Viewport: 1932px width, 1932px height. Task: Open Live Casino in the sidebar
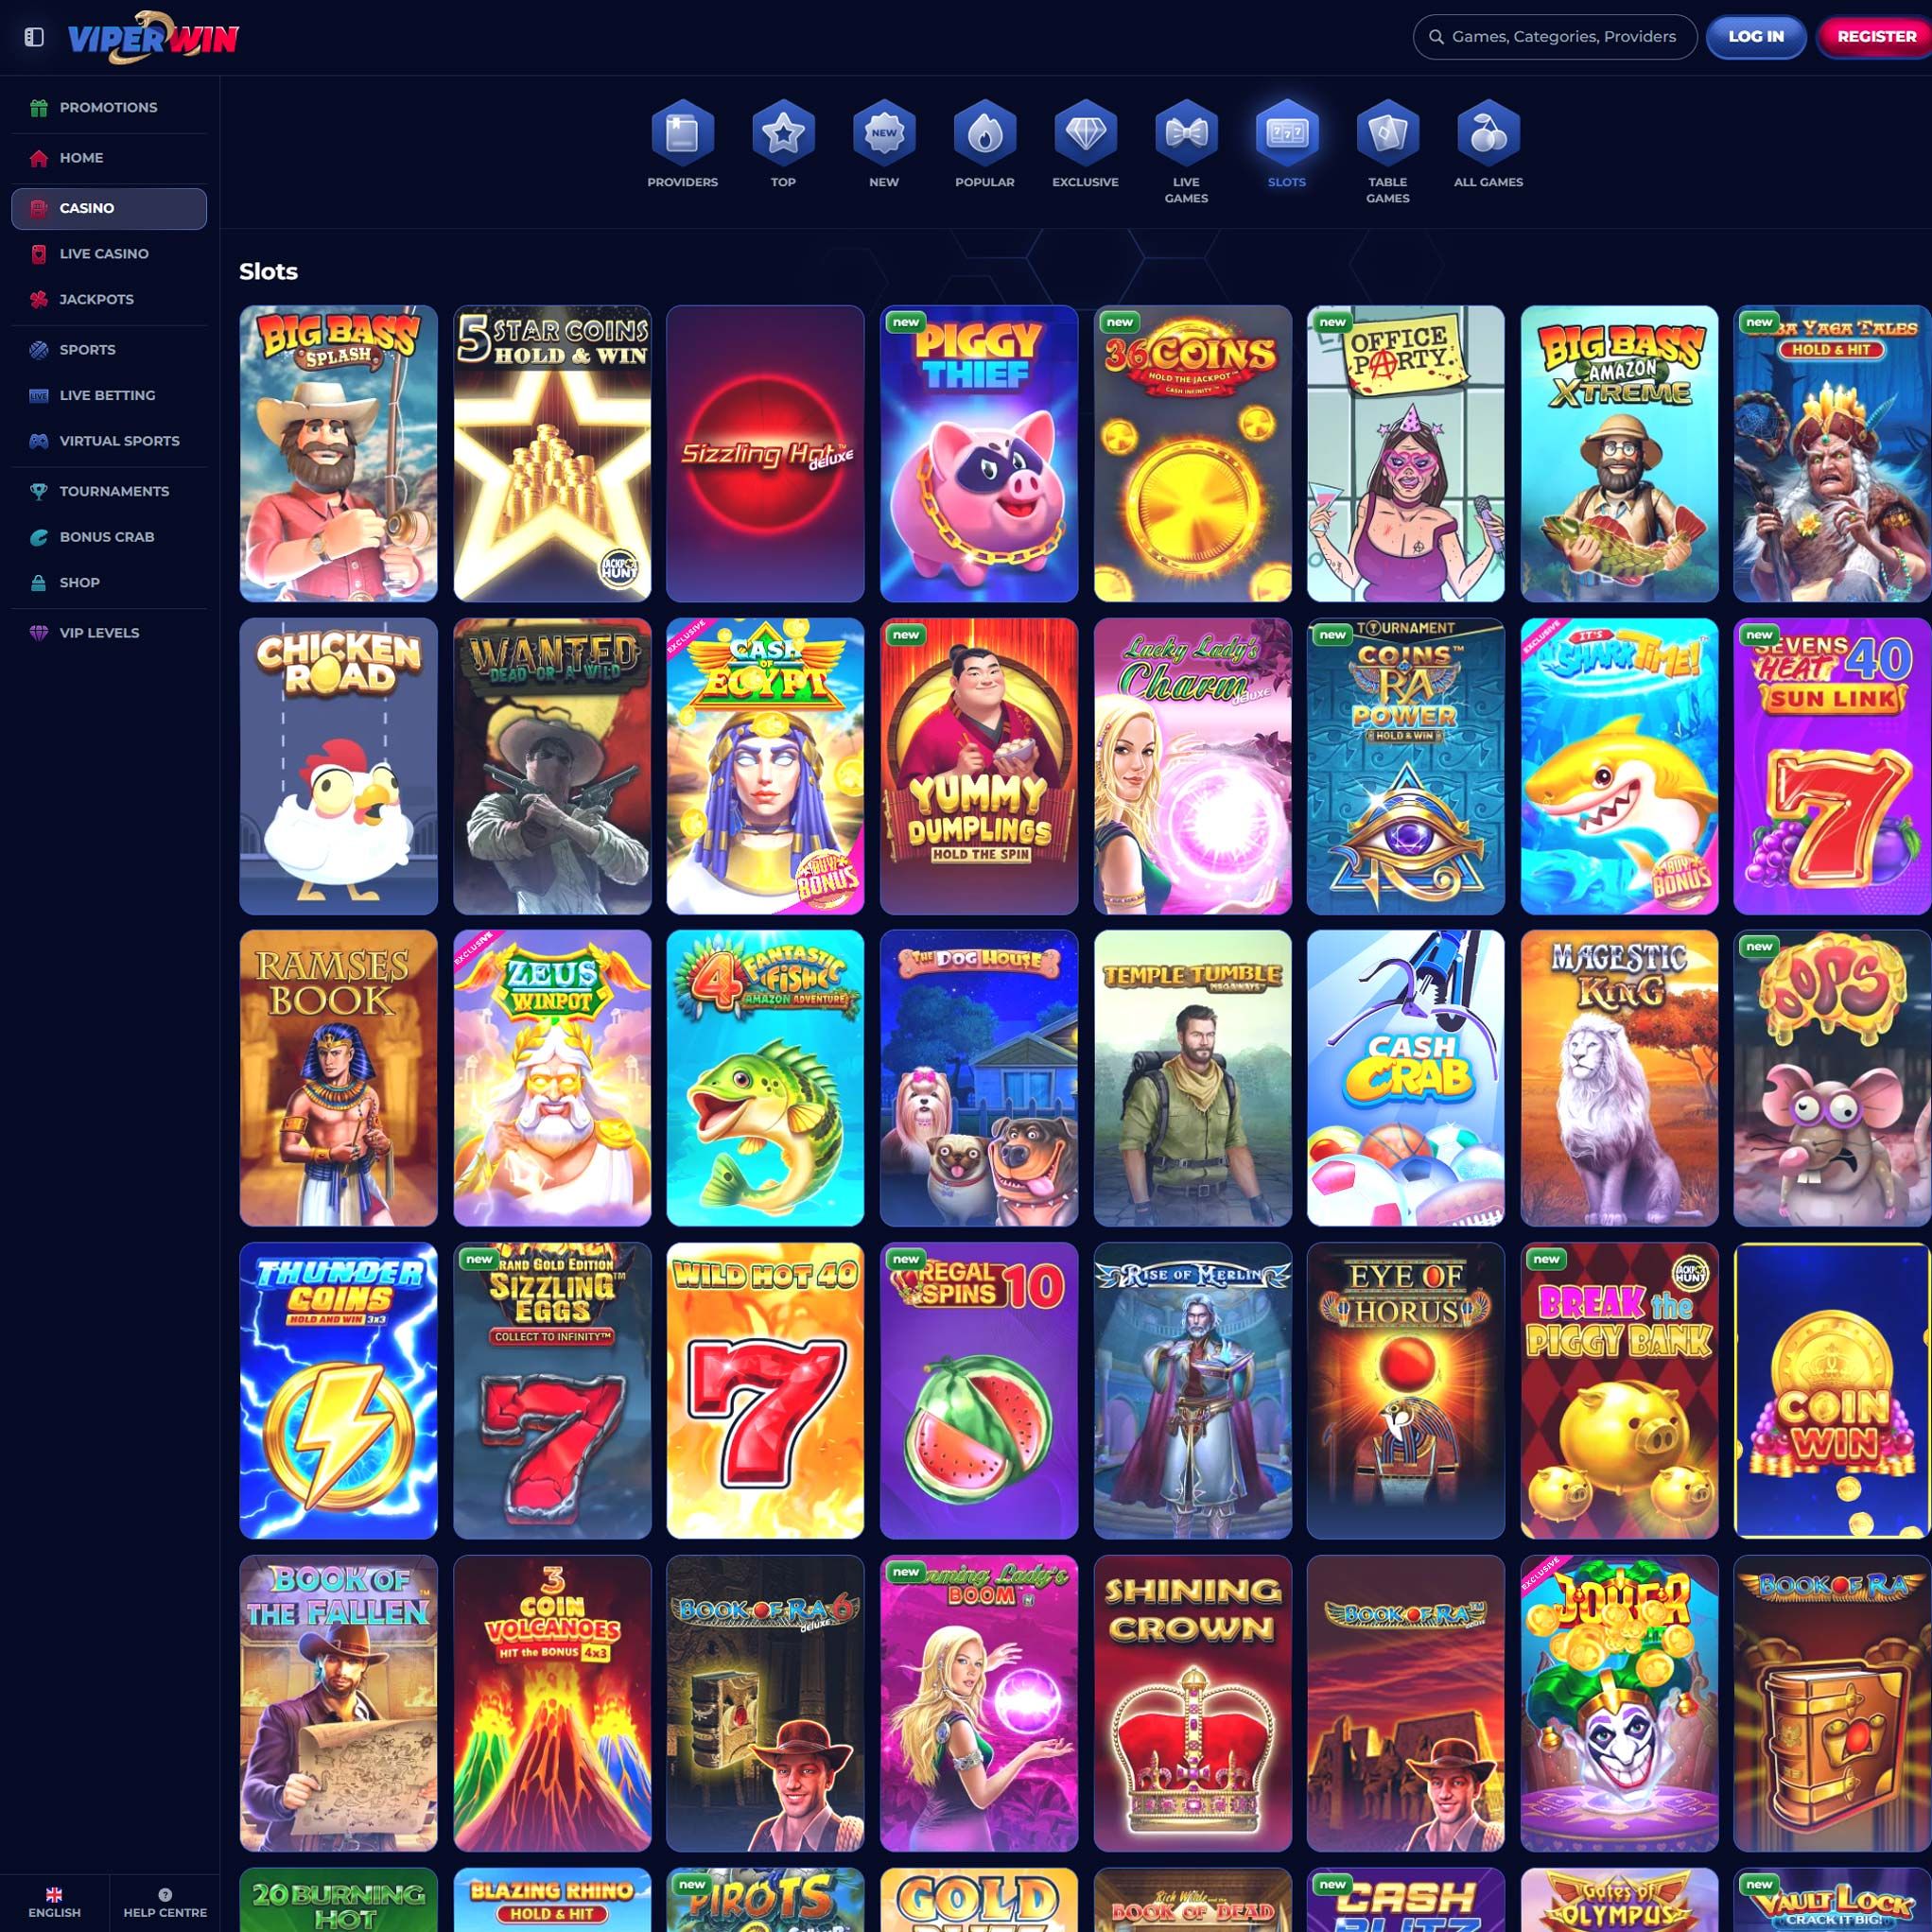(109, 254)
